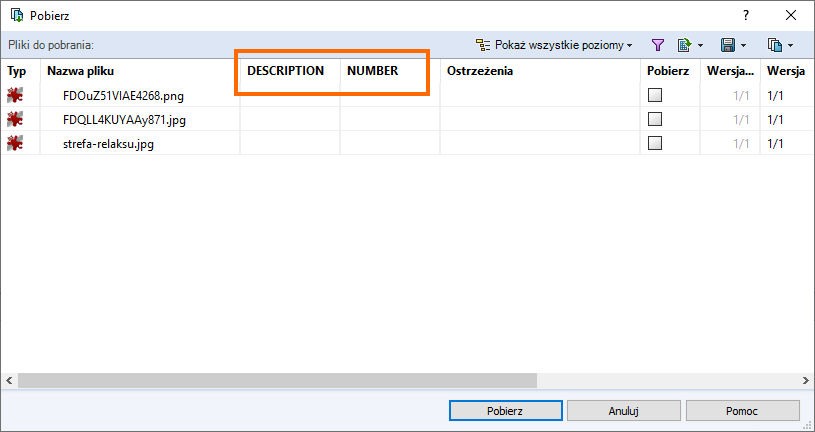Select the strefa-relaksu.jpg file name

coord(108,144)
